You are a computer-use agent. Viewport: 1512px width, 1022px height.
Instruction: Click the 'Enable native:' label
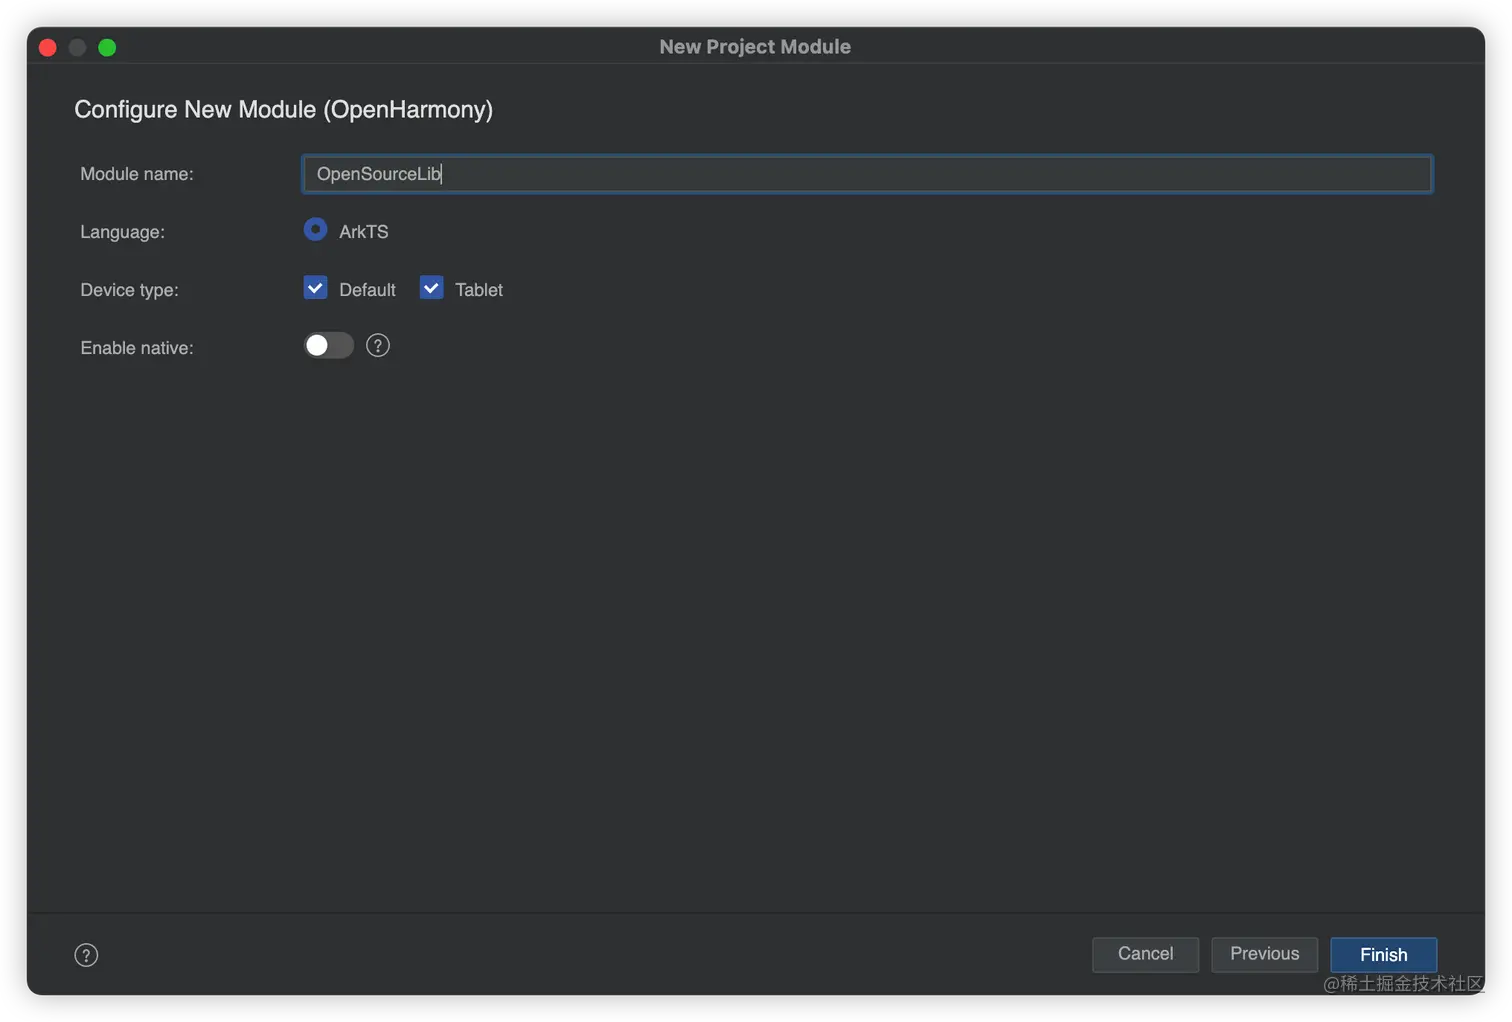(137, 348)
